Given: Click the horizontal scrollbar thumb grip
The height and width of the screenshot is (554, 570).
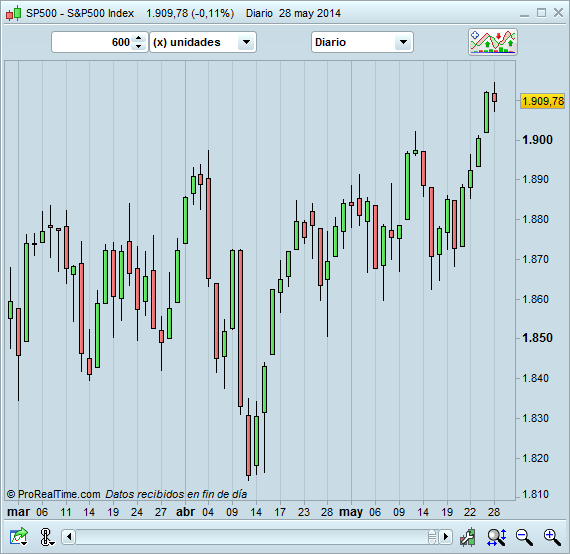Looking at the screenshot, I should (432, 537).
